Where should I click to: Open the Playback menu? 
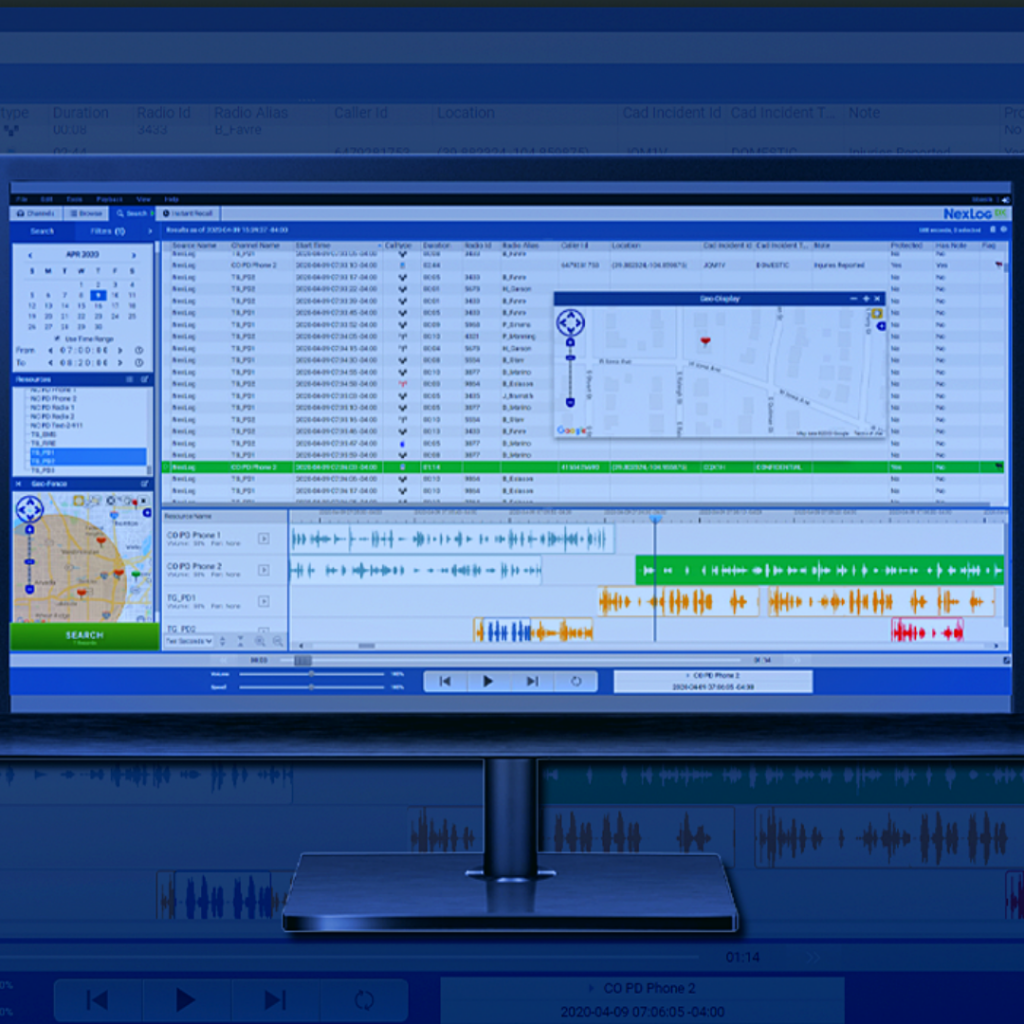[109, 199]
